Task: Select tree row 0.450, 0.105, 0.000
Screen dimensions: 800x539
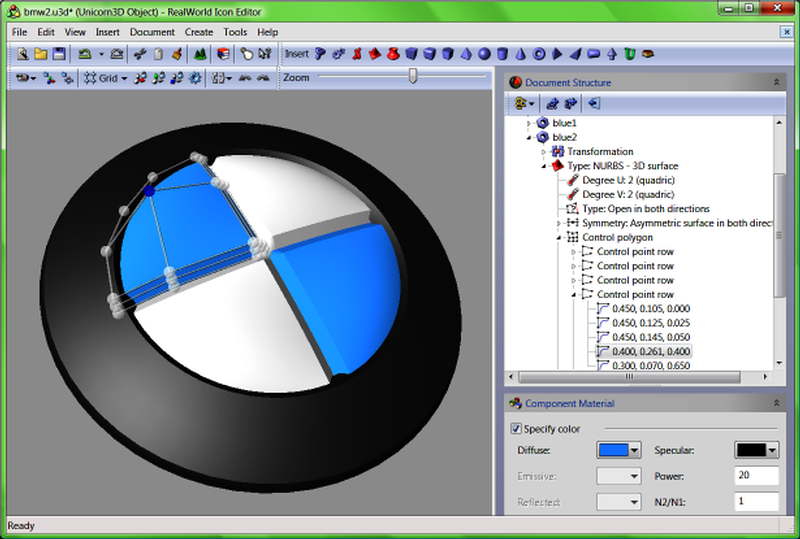Action: click(651, 309)
